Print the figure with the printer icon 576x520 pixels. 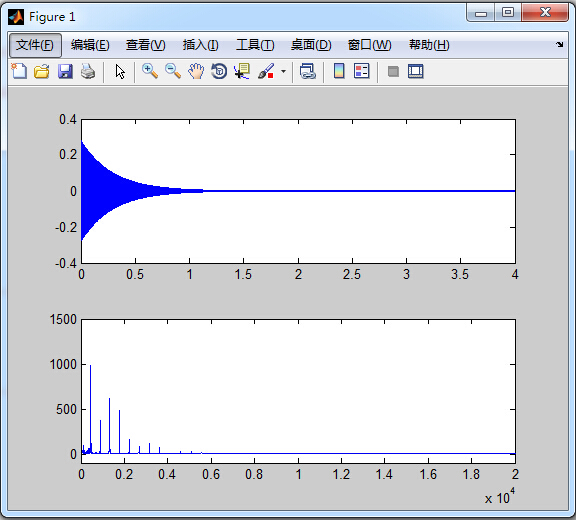click(x=88, y=71)
